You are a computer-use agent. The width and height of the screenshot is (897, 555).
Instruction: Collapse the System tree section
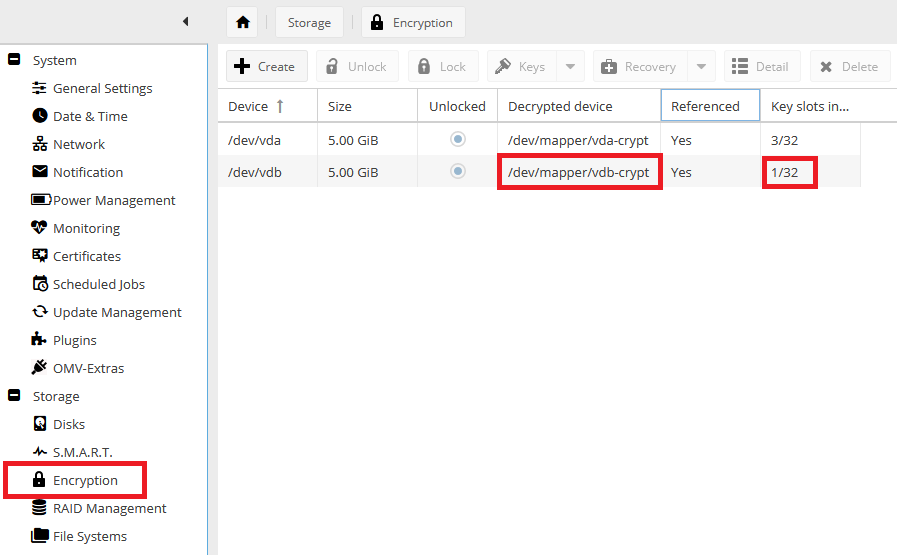[14, 60]
